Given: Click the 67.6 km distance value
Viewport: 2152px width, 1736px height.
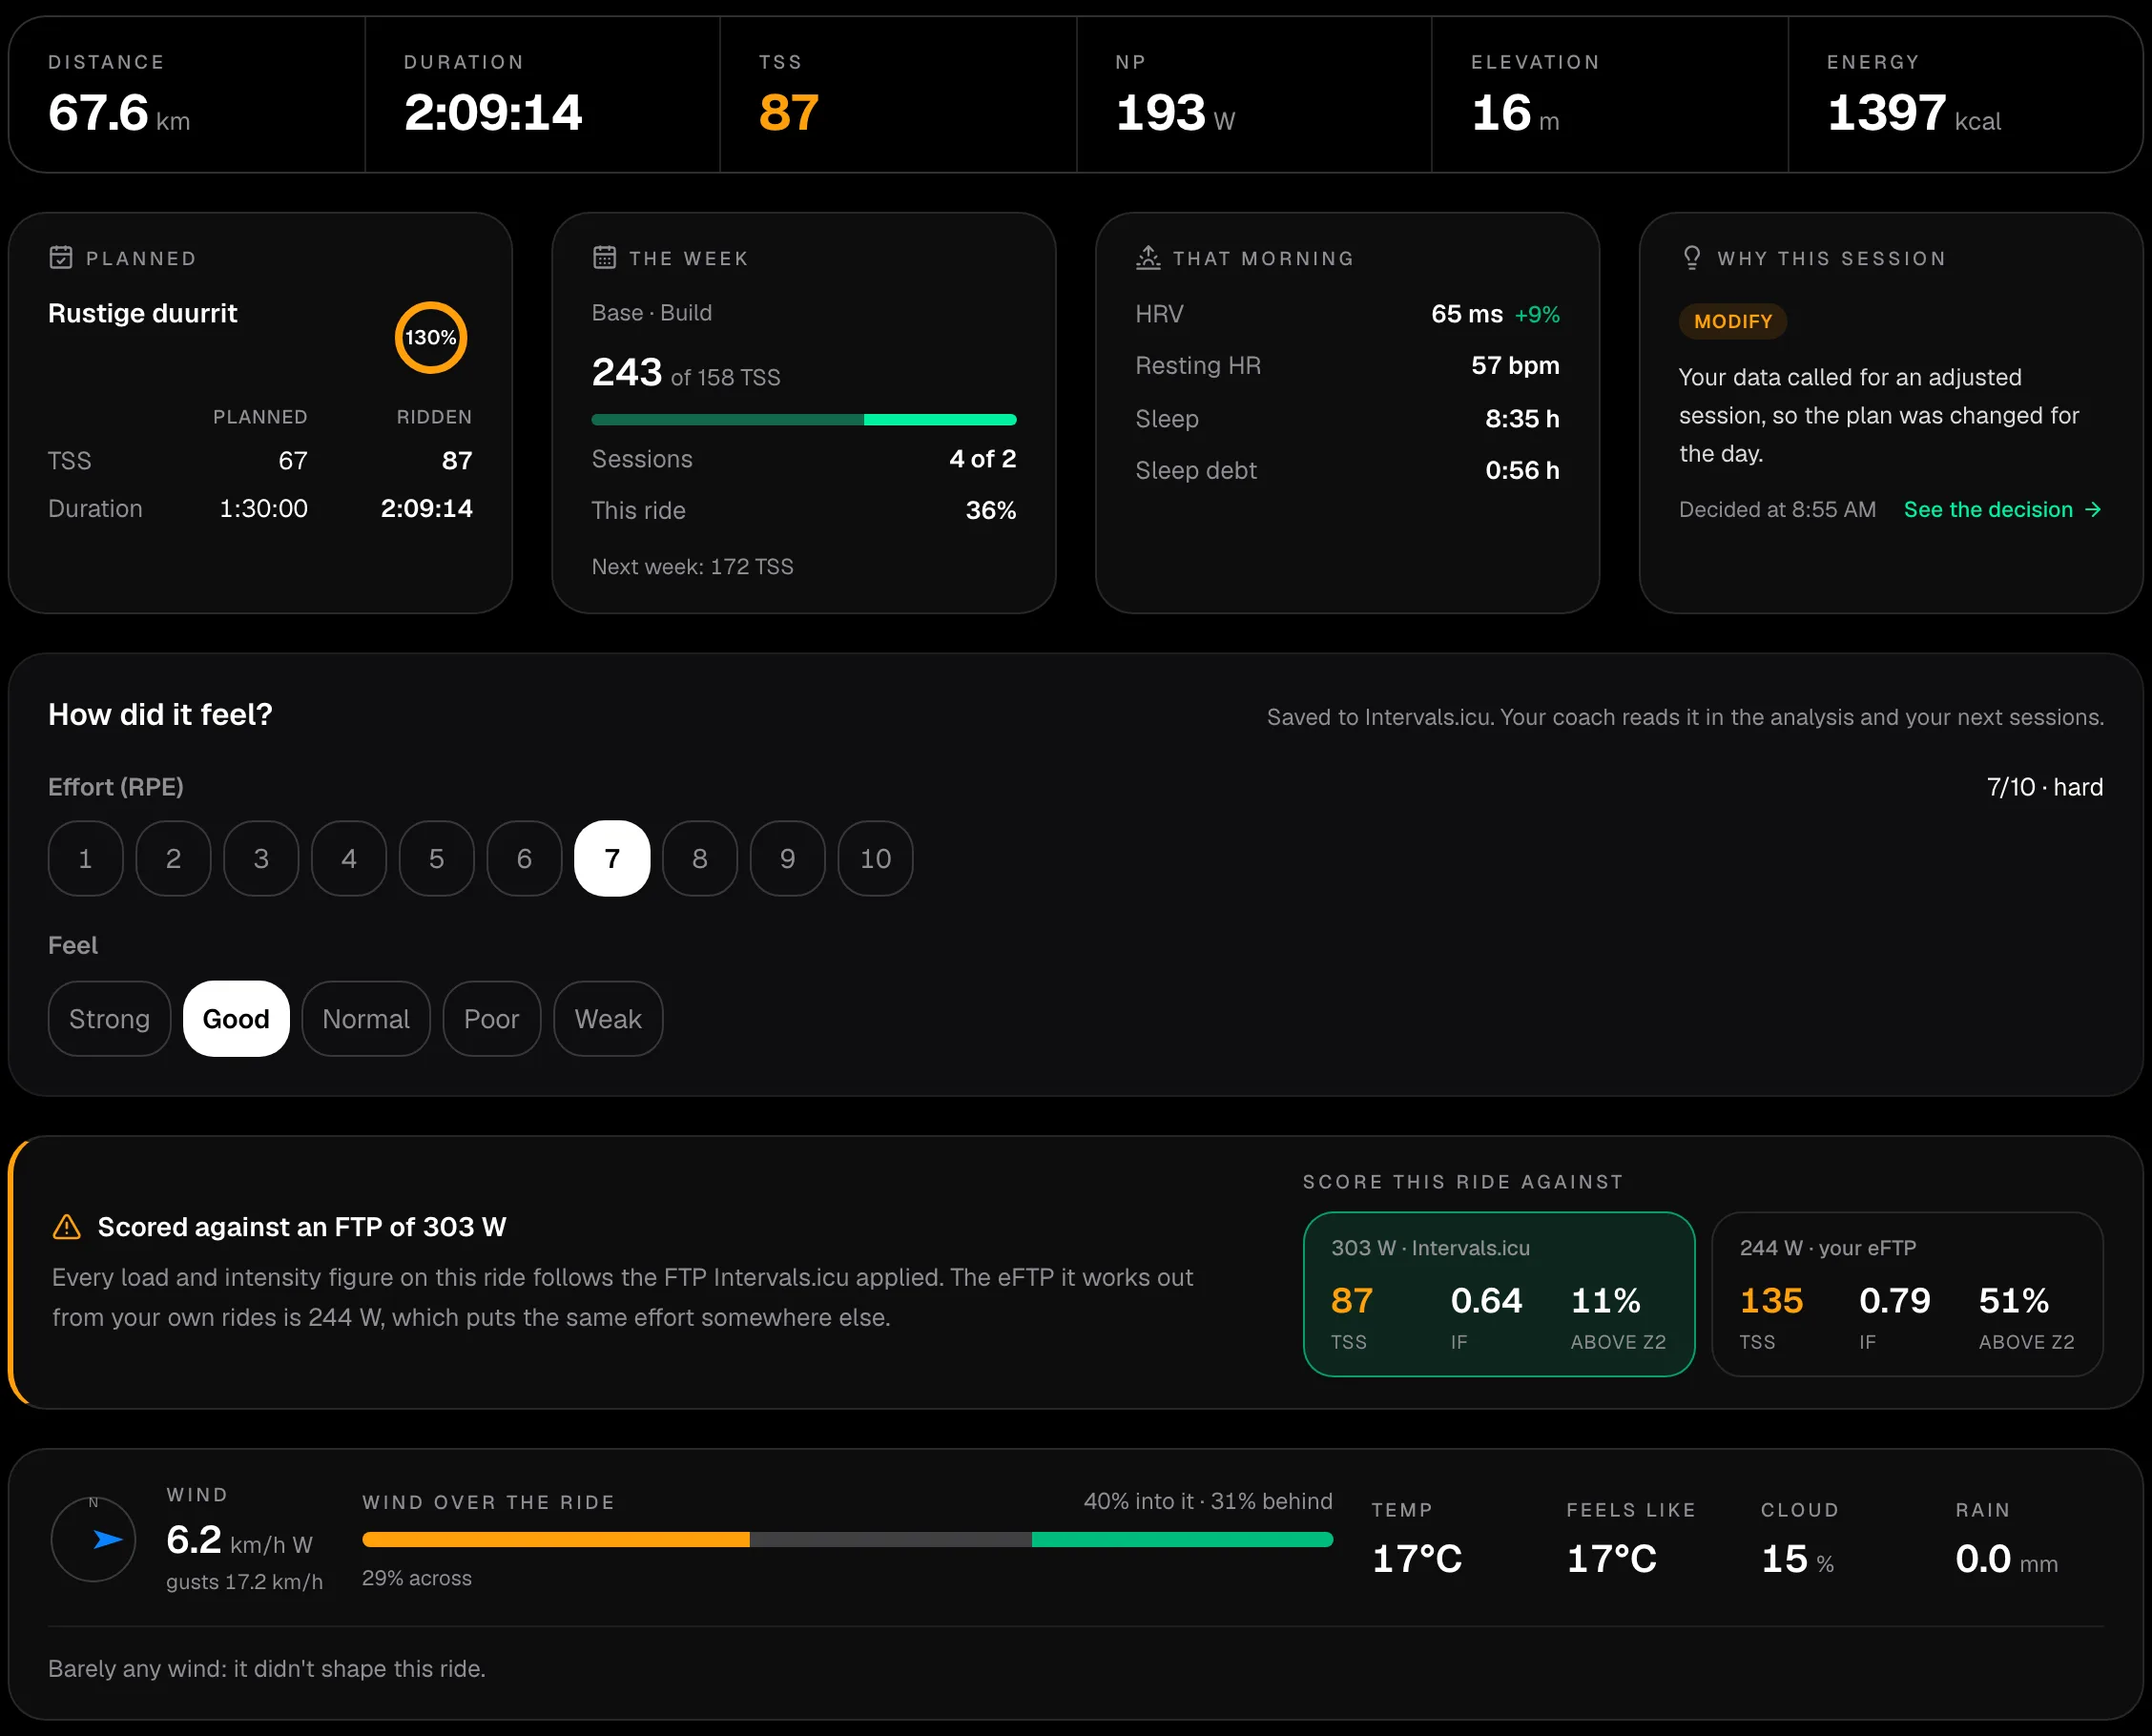Looking at the screenshot, I should (119, 112).
